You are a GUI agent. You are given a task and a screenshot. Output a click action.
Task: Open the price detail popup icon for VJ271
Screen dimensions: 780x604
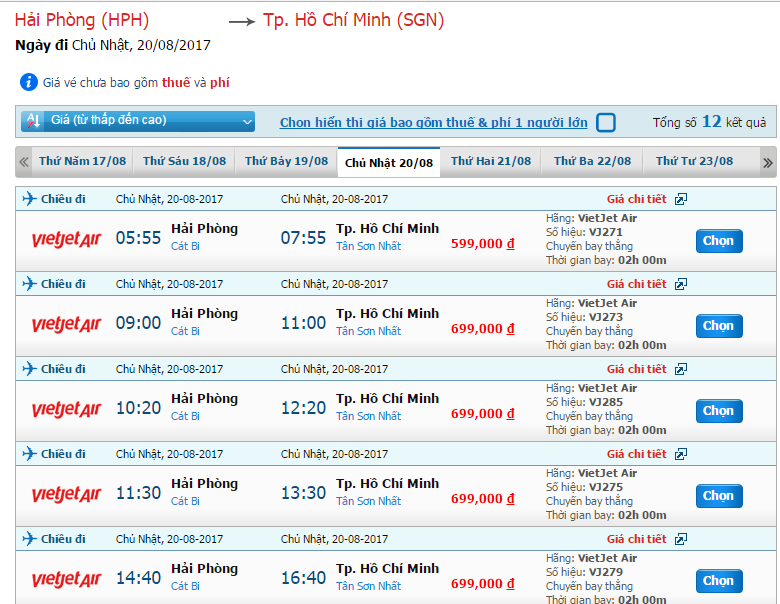(681, 199)
